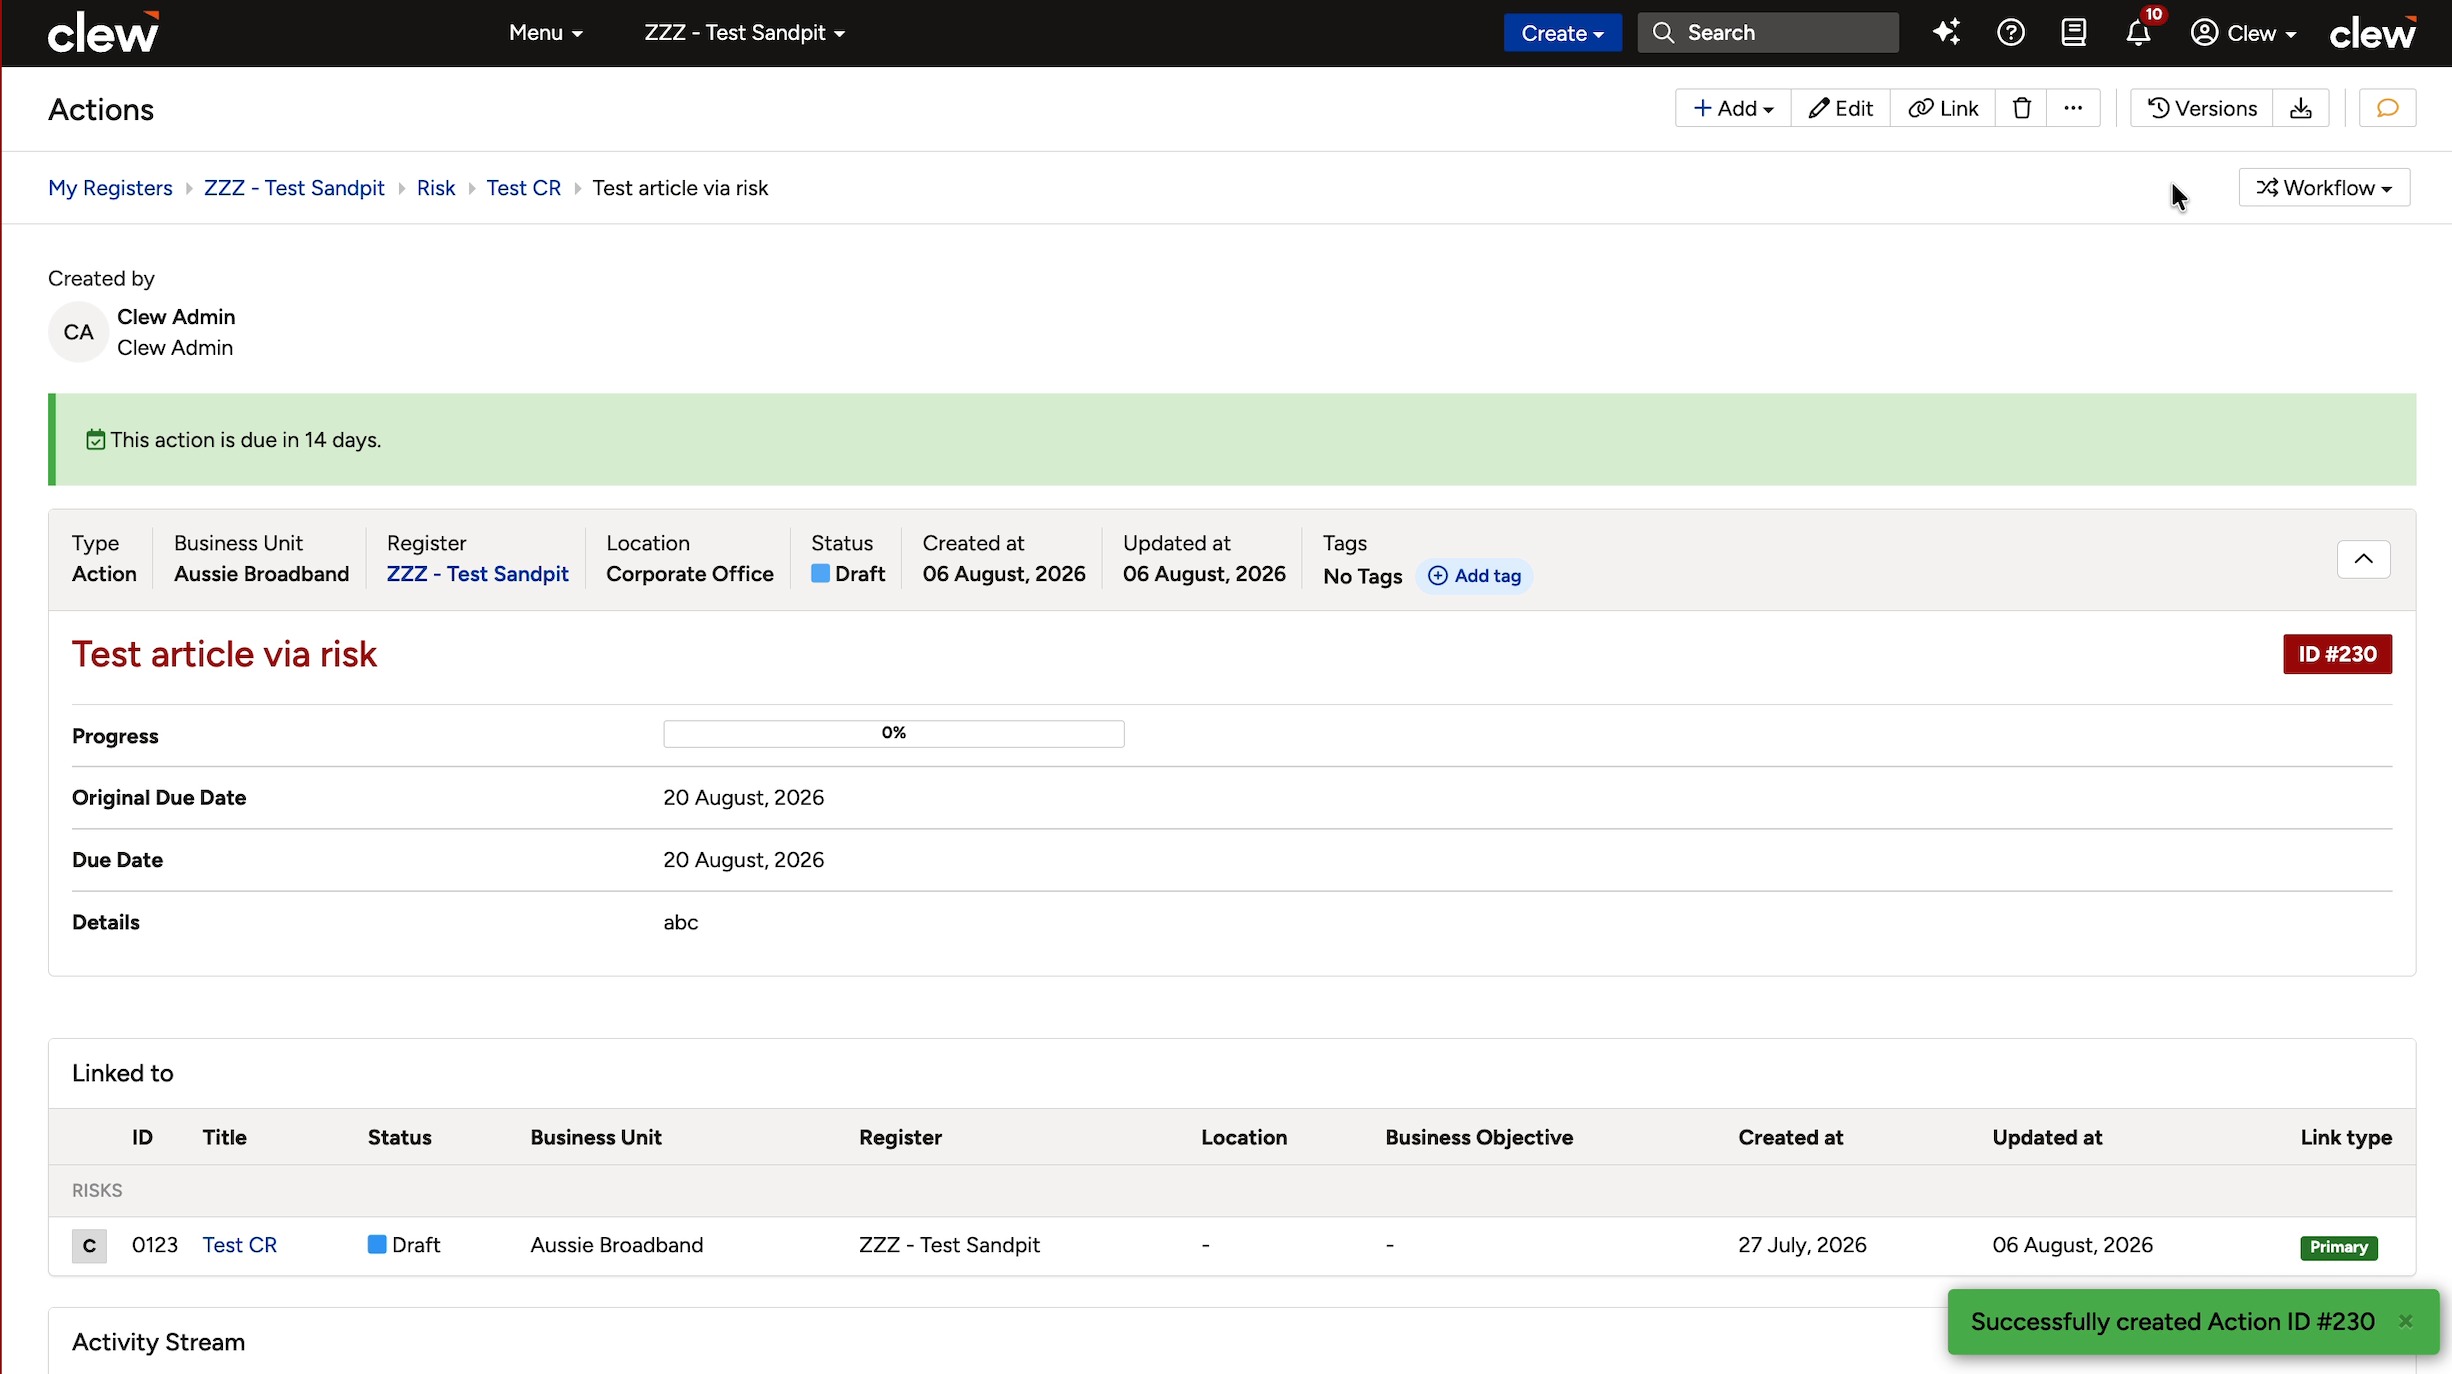Open ZZZ - Test Sandpit register link in metadata
The image size is (2452, 1374).
pos(477,573)
